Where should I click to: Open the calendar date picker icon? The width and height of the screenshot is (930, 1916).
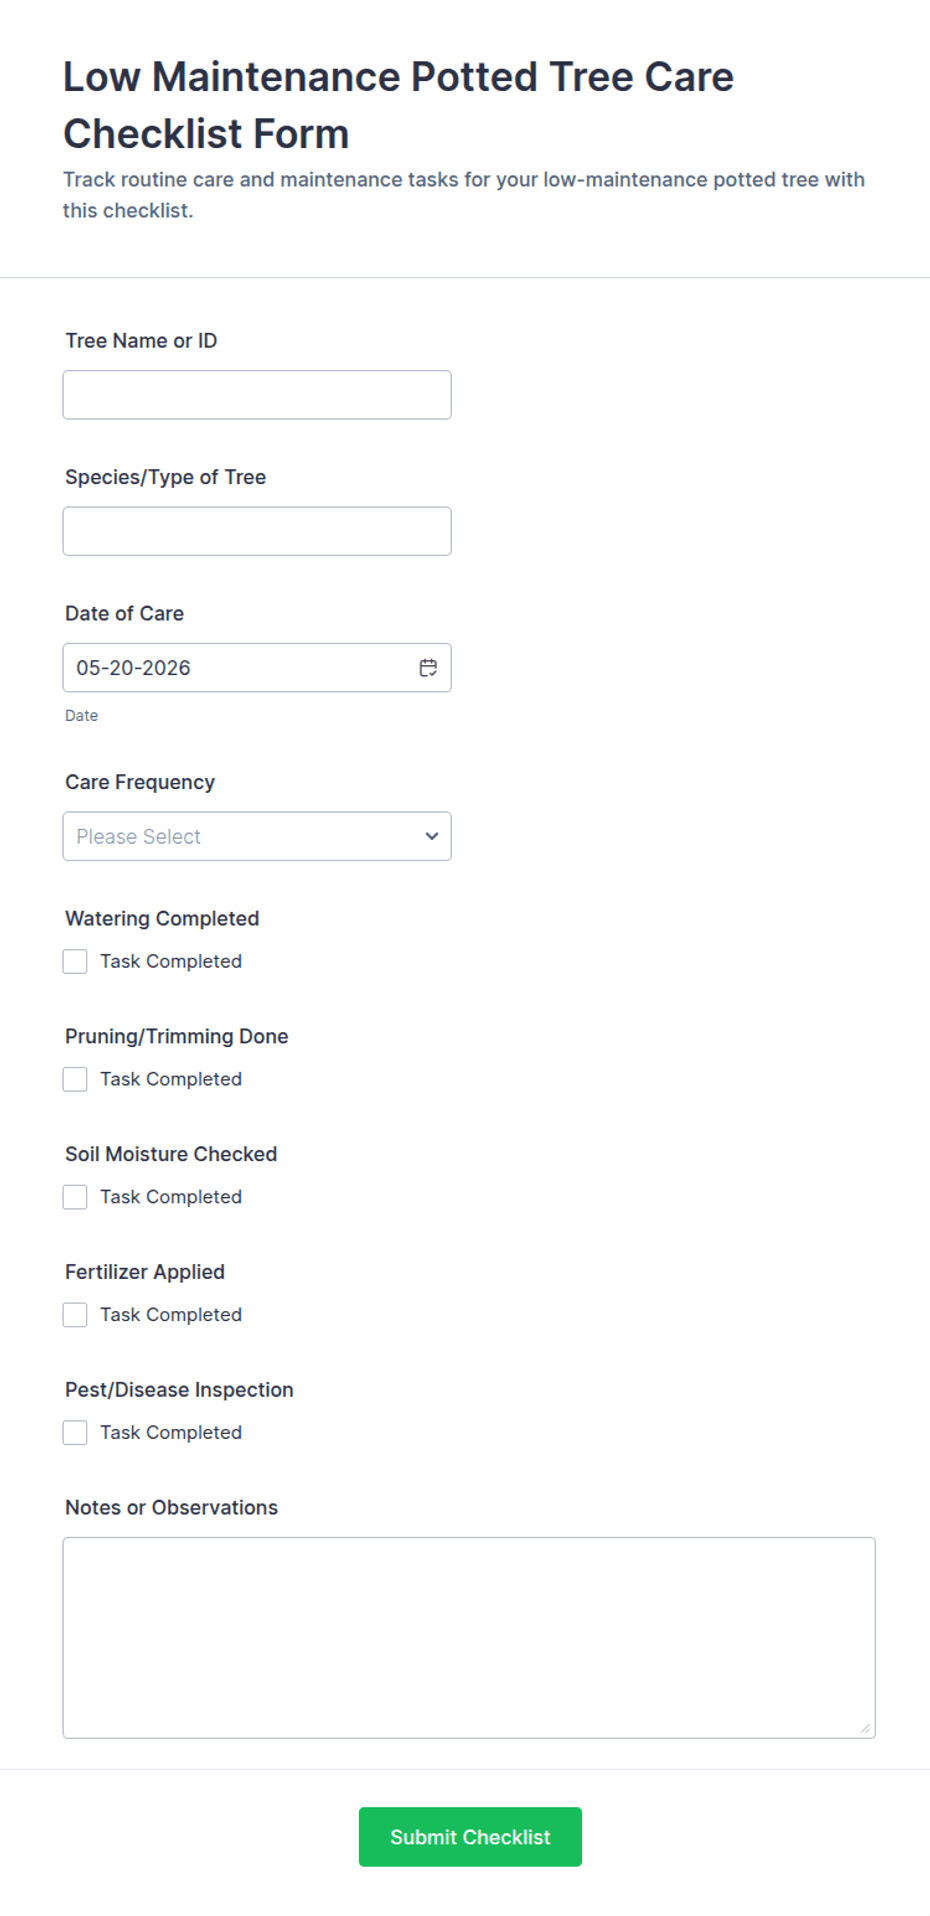(x=428, y=668)
